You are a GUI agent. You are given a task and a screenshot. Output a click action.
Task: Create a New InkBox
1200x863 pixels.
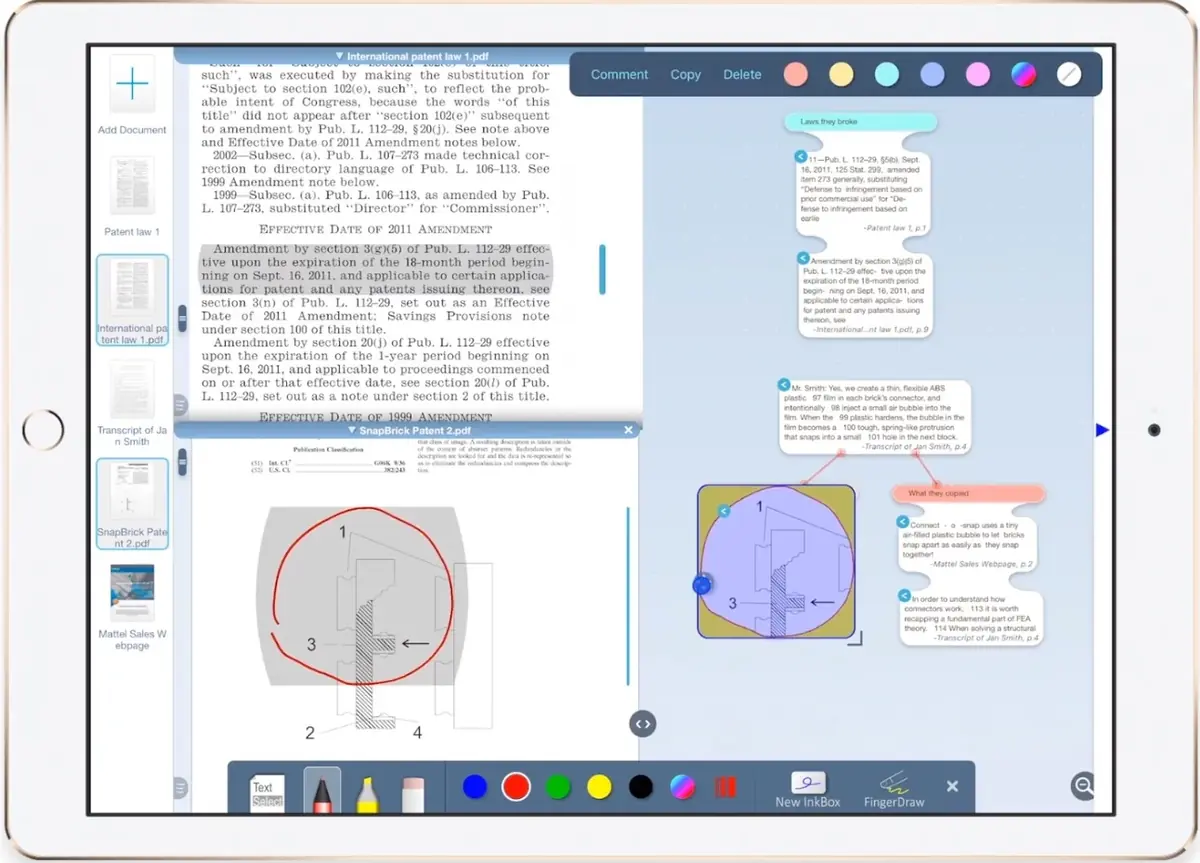808,789
